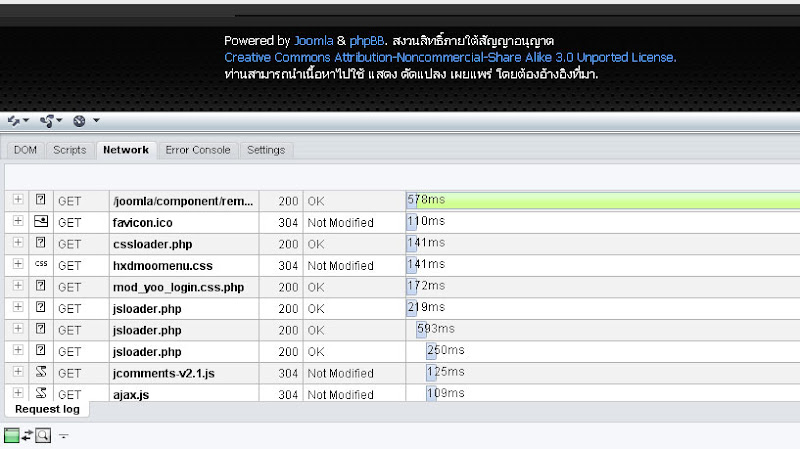The width and height of the screenshot is (800, 449).
Task: Click the GET method of ajax.js row
Action: [x=69, y=394]
